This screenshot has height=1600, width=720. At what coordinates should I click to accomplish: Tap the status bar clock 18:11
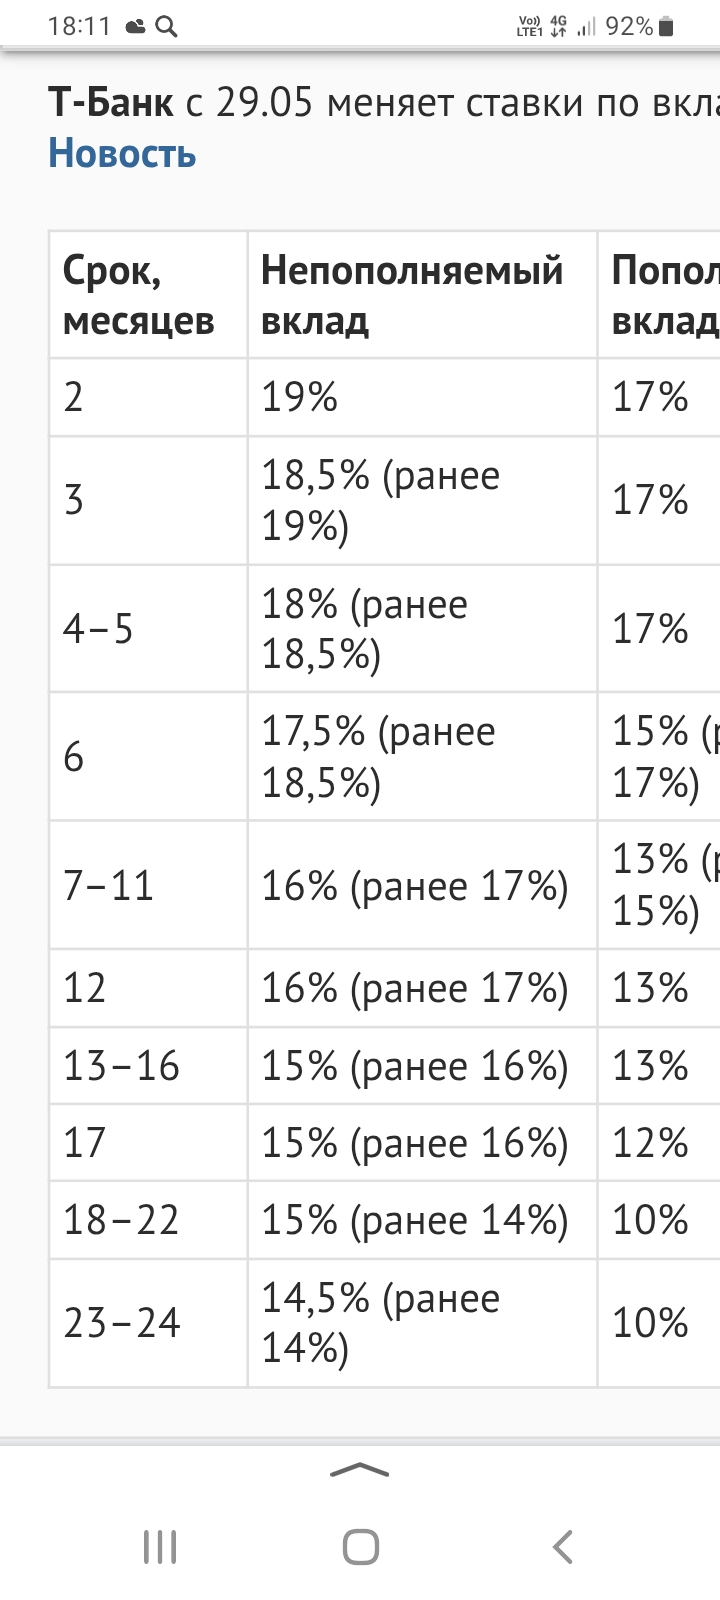click(x=79, y=27)
